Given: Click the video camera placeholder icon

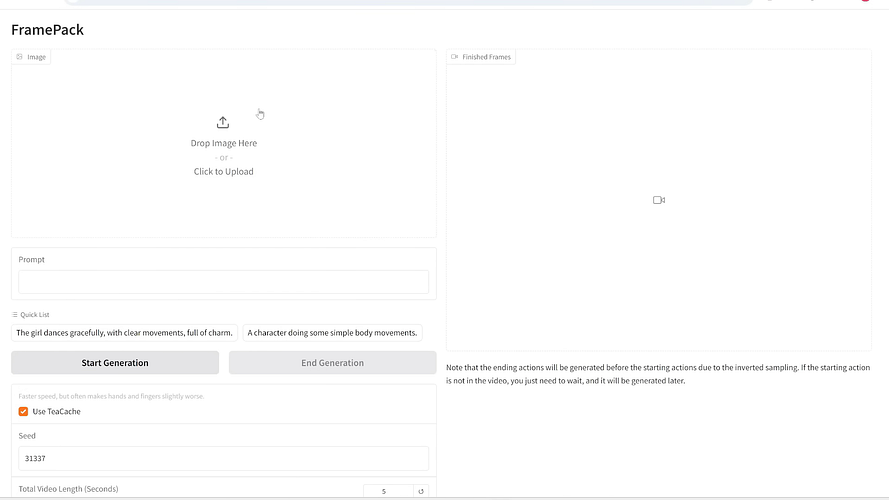Looking at the screenshot, I should pos(659,200).
